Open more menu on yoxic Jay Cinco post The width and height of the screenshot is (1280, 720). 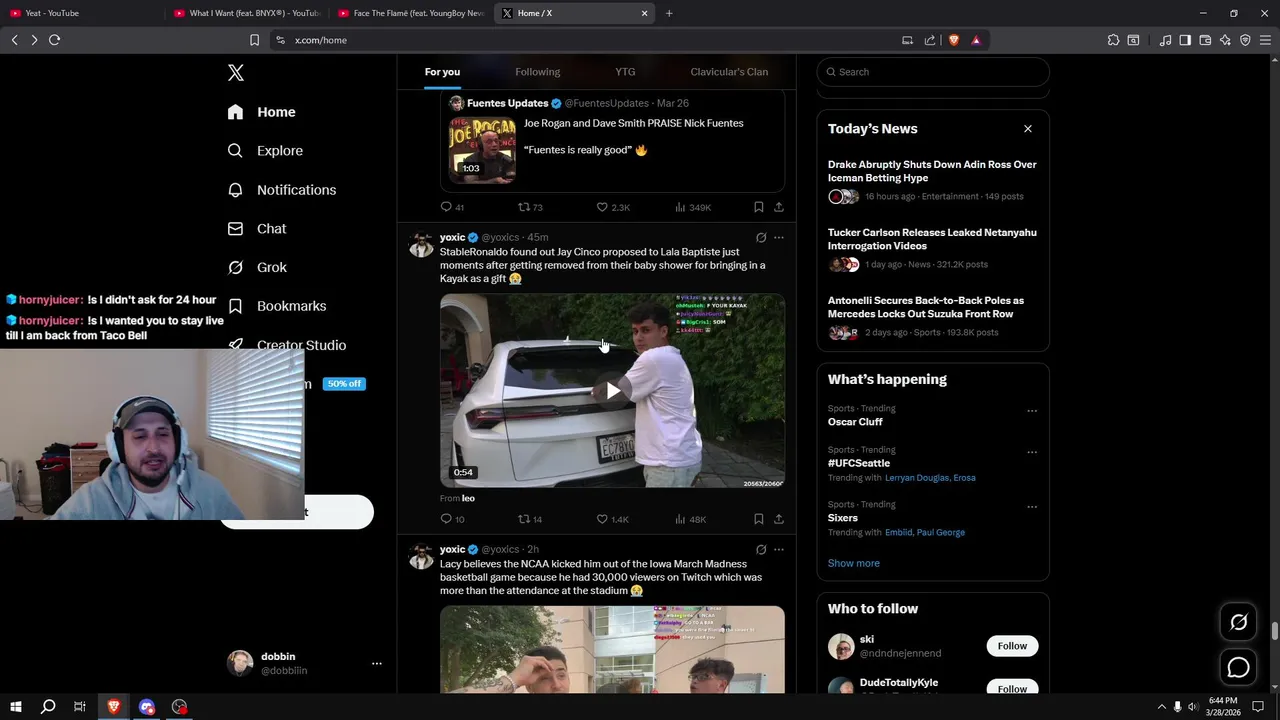pos(779,238)
